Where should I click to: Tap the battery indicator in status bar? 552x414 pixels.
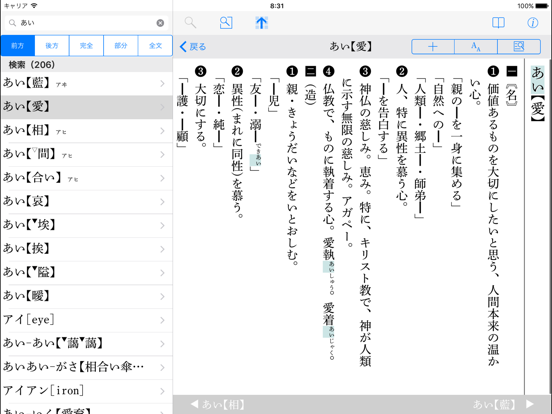click(542, 6)
